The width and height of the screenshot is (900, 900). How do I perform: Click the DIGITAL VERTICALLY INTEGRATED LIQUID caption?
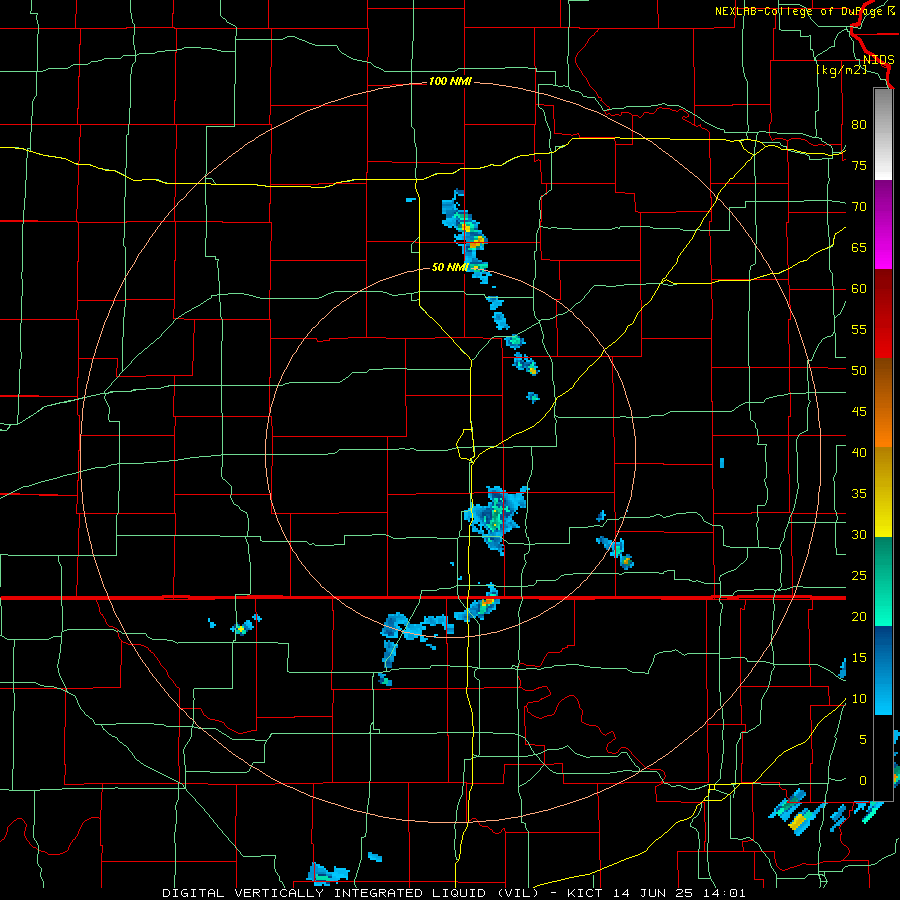pyautogui.click(x=328, y=893)
